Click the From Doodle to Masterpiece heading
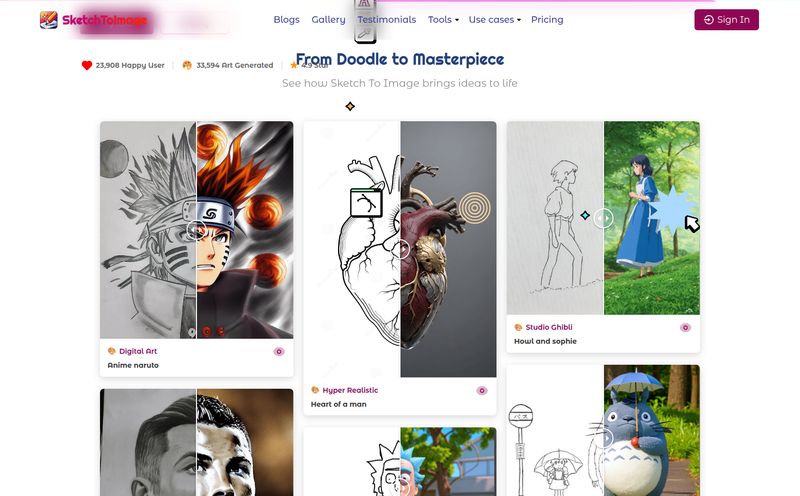The width and height of the screenshot is (800, 496). click(x=400, y=59)
